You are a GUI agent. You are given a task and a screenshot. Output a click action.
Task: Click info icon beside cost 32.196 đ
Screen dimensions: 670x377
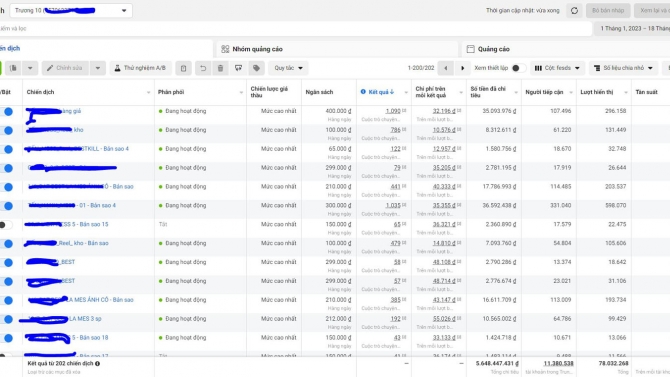pyautogui.click(x=459, y=111)
